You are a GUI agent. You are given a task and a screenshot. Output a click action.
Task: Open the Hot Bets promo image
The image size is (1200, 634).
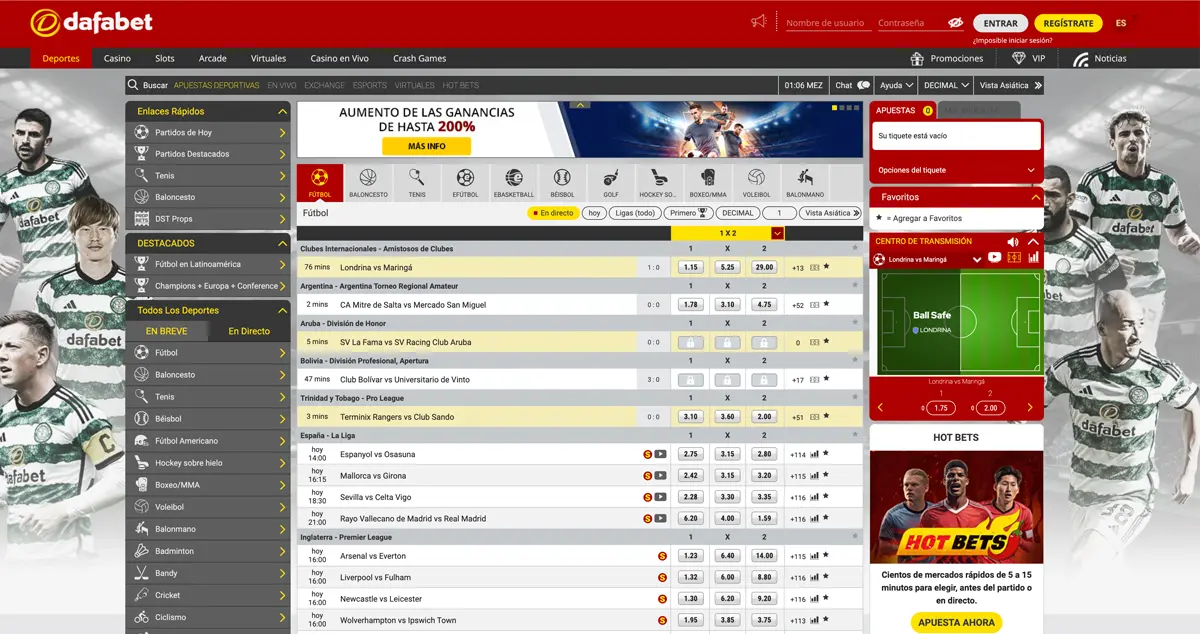tap(956, 508)
